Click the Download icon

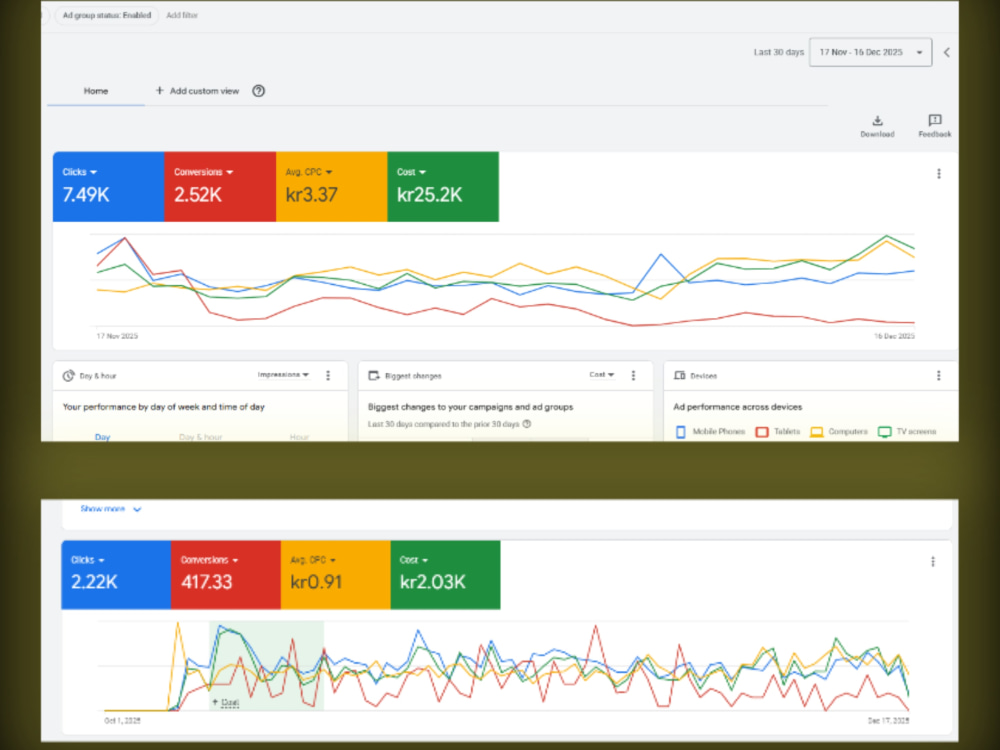pos(877,121)
